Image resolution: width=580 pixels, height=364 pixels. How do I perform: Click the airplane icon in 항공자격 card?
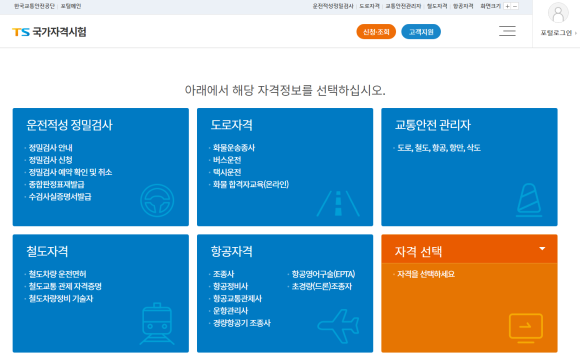pos(338,326)
